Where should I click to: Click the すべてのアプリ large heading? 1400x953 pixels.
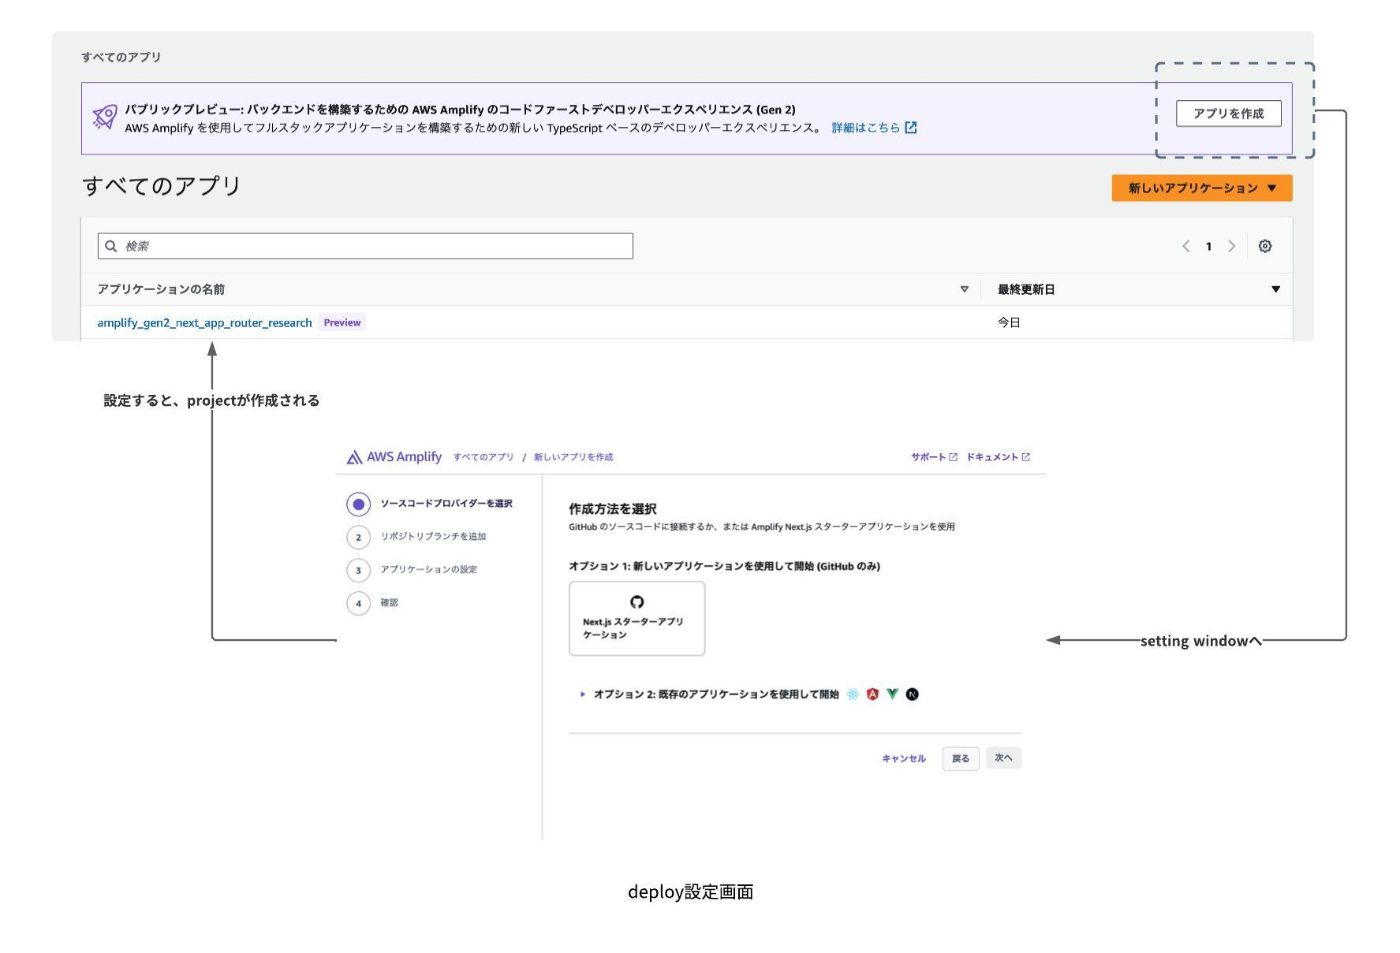pos(161,186)
